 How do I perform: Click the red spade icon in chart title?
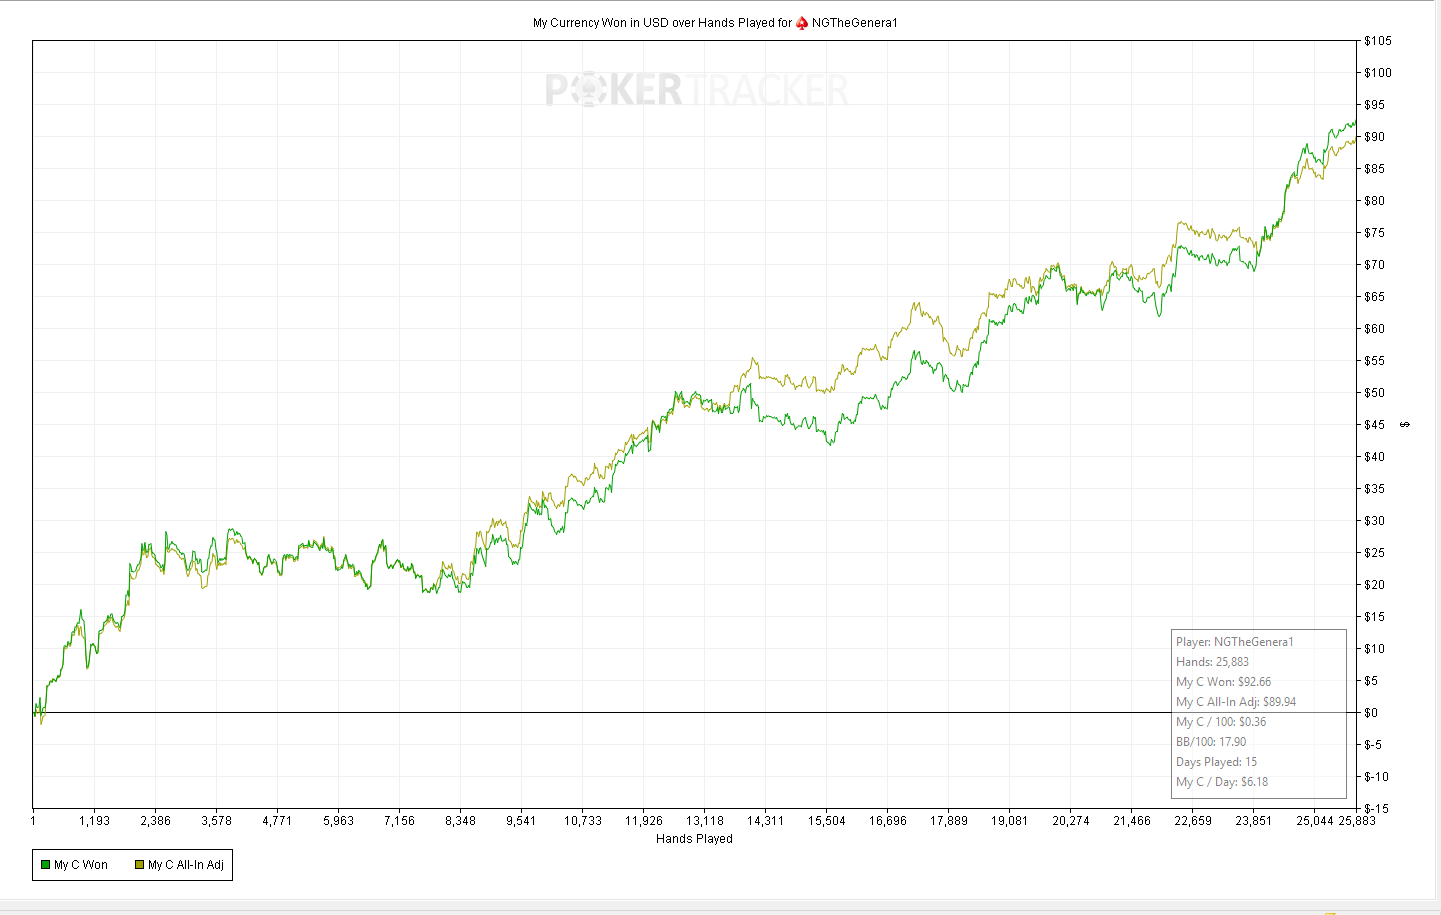[x=802, y=23]
